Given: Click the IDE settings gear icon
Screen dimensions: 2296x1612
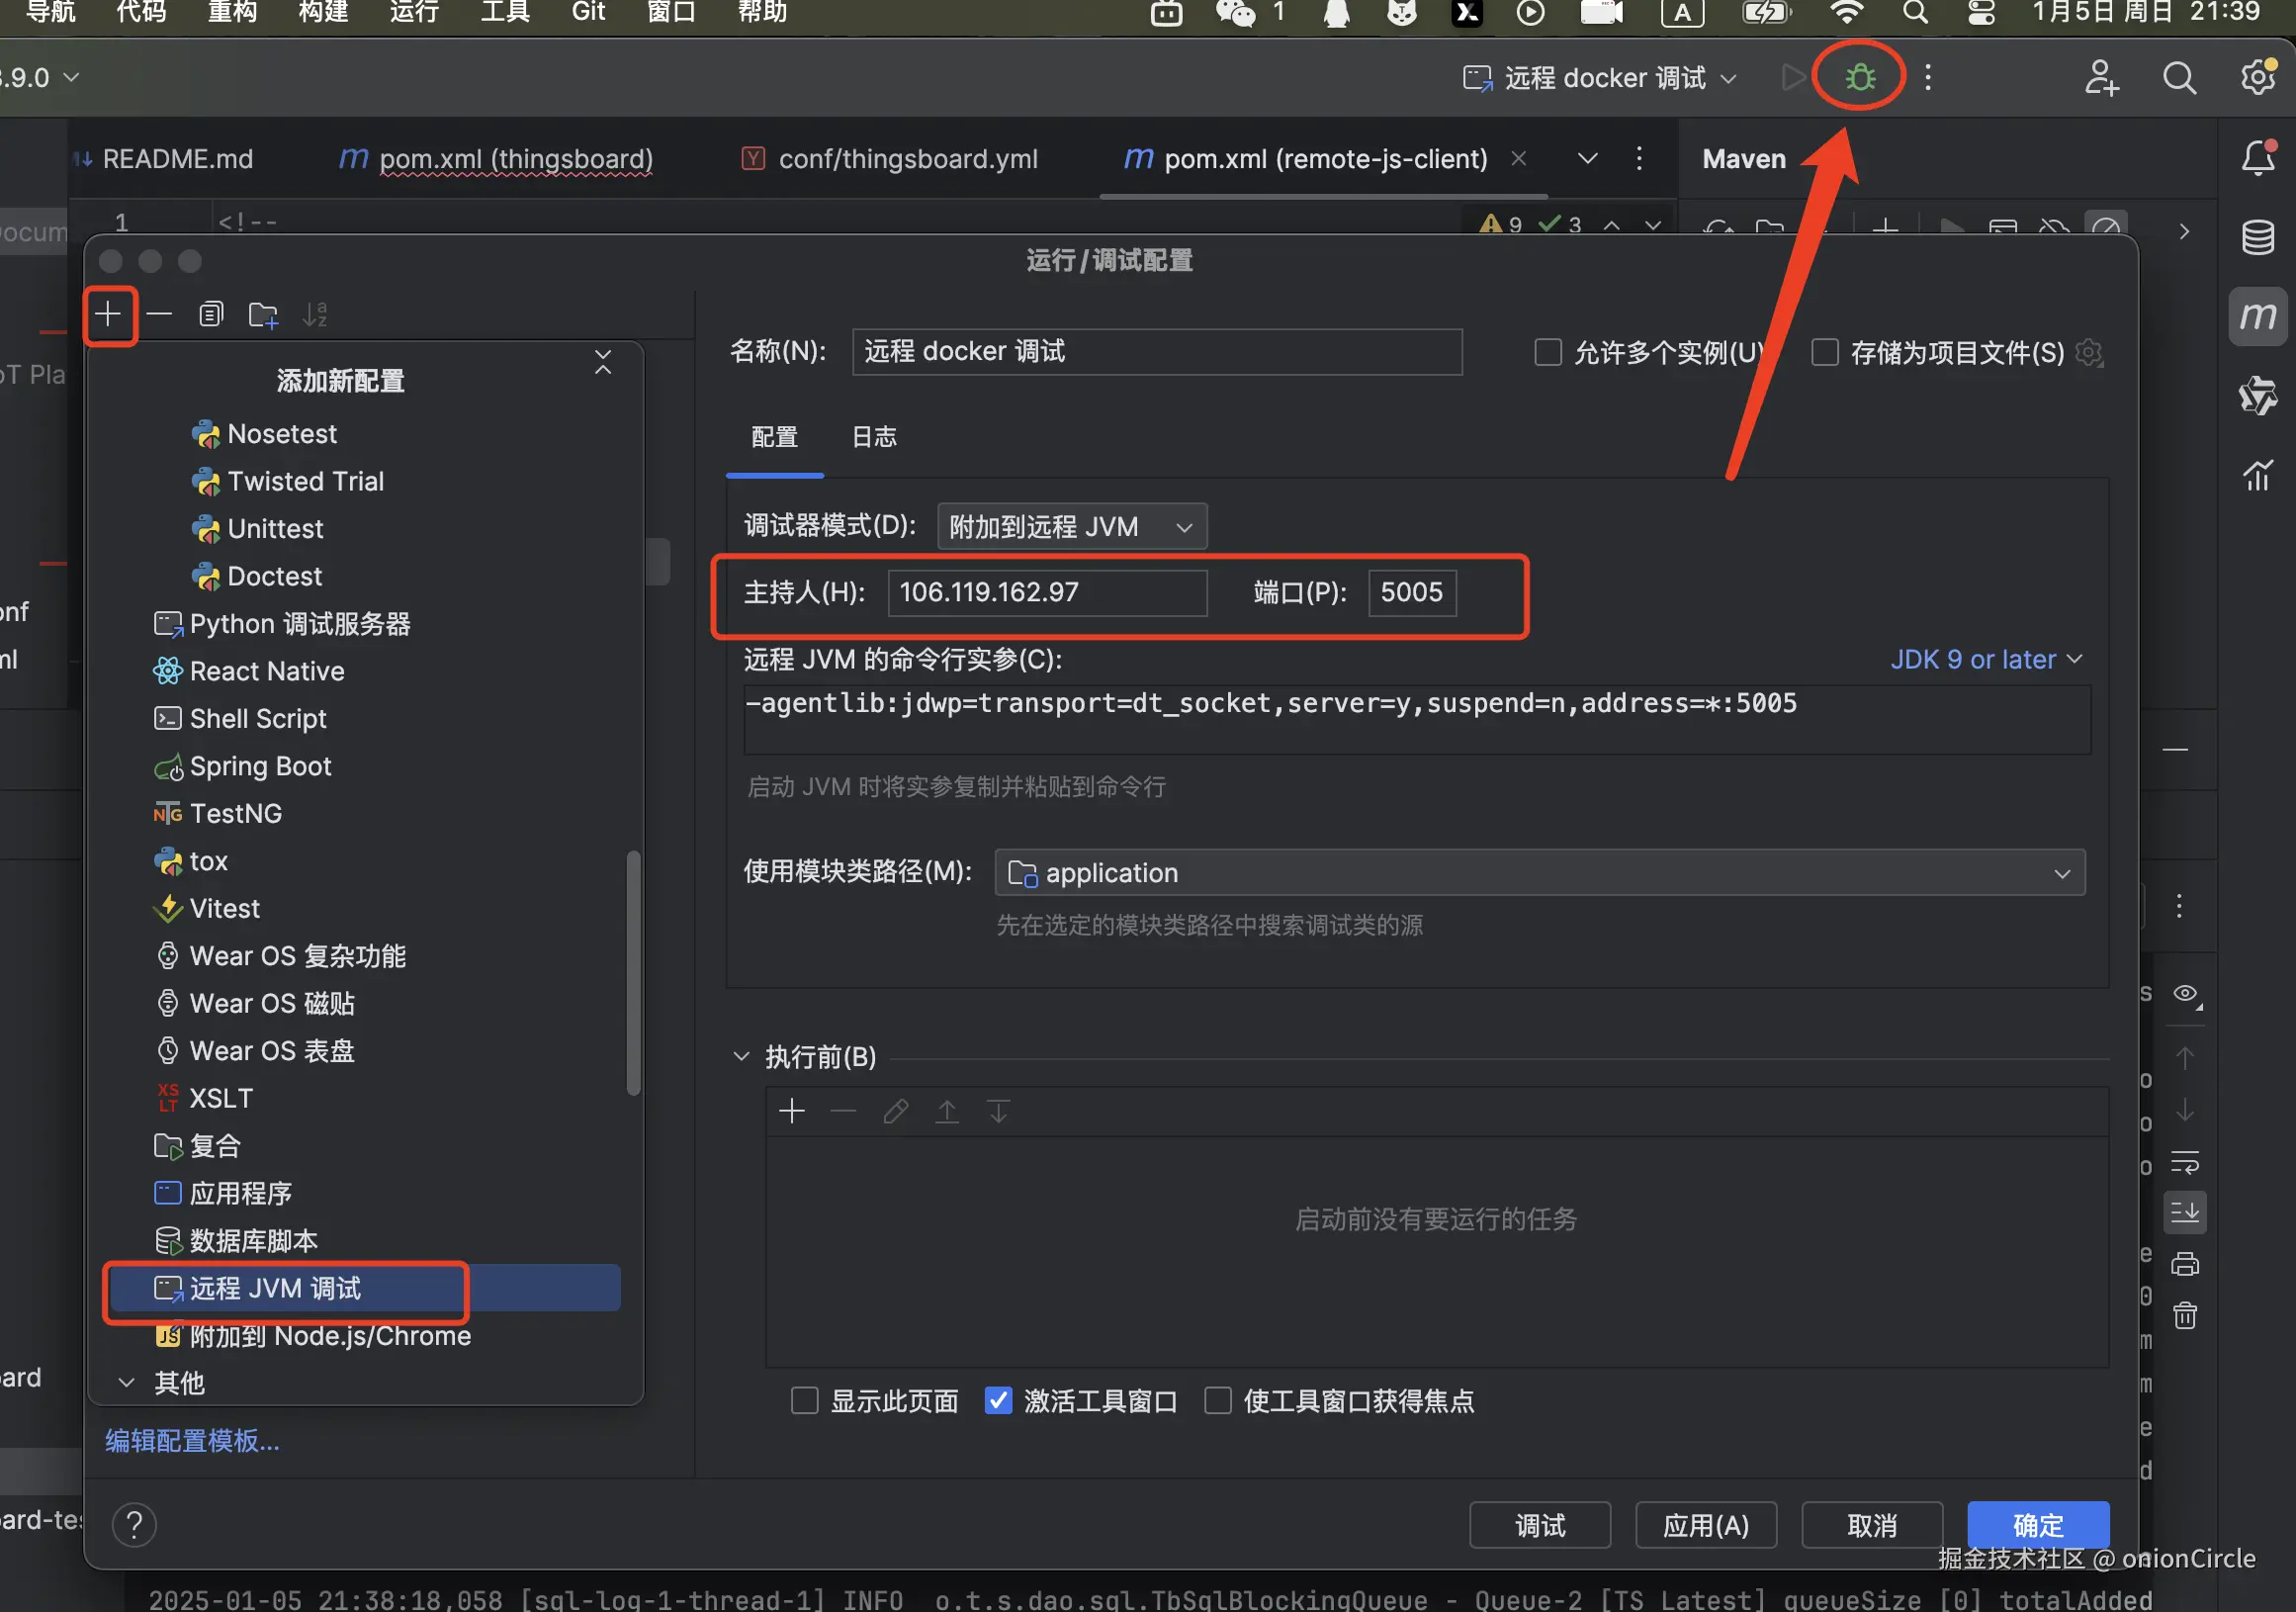Looking at the screenshot, I should click(x=2257, y=77).
